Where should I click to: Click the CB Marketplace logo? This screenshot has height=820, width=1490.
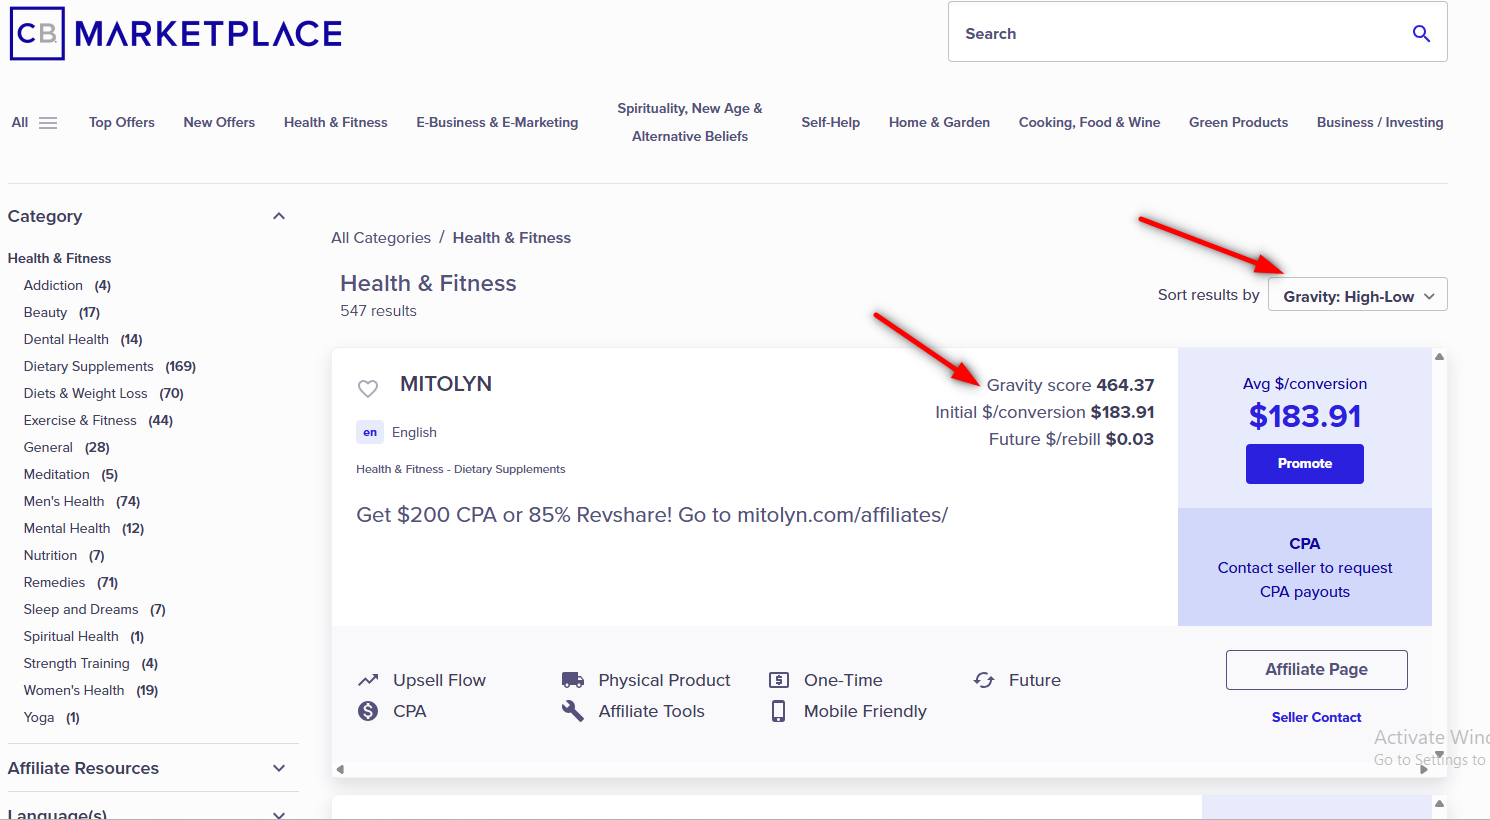click(x=176, y=34)
